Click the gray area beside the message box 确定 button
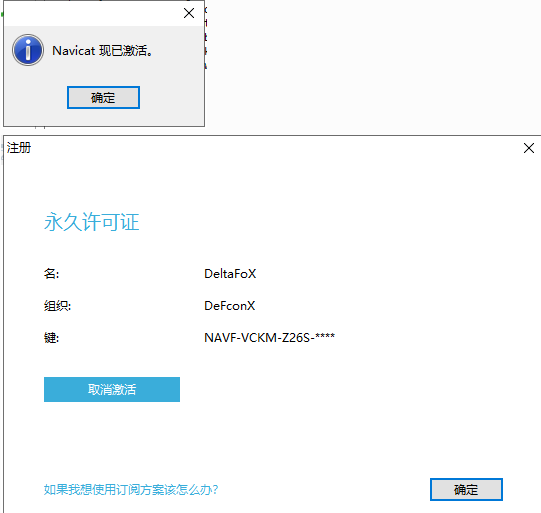541x513 pixels. 172,98
